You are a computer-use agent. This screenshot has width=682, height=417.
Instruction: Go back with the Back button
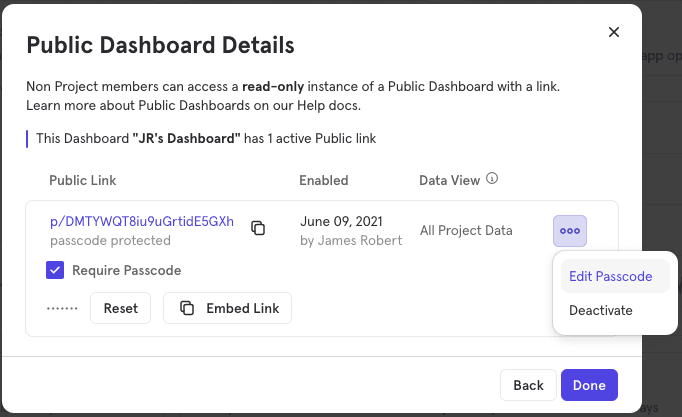pyautogui.click(x=528, y=385)
